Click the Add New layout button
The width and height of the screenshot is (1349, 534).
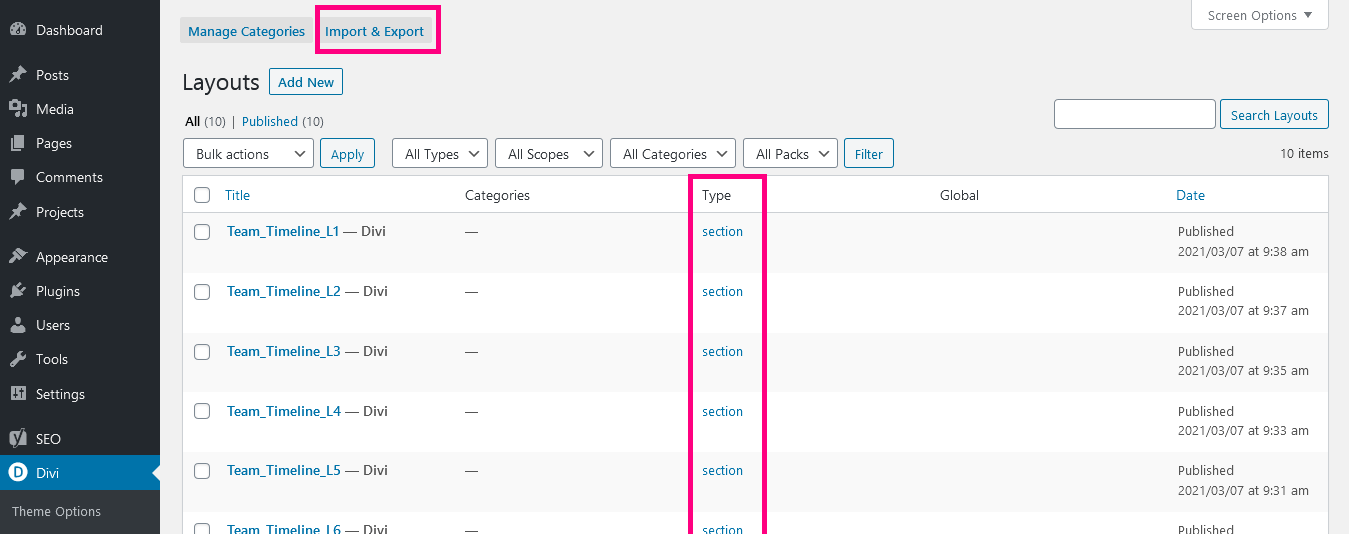point(306,82)
